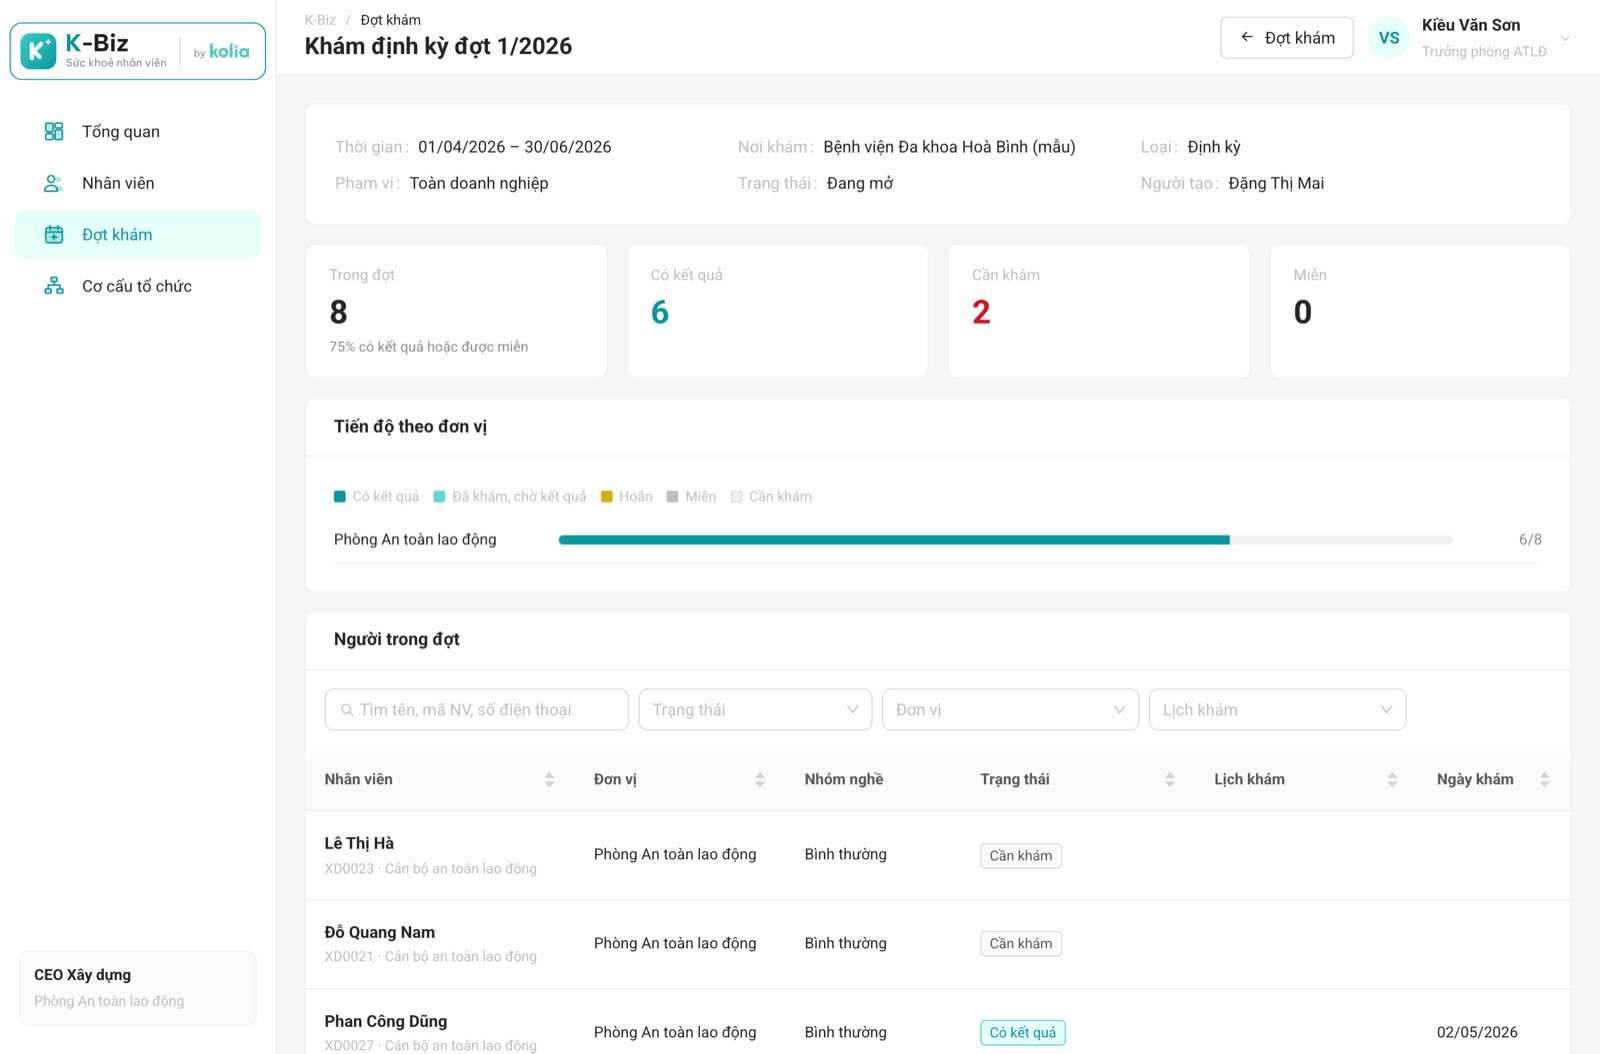Toggle the Đã khám, chờ kết quả legend
The height and width of the screenshot is (1054, 1600).
(510, 496)
